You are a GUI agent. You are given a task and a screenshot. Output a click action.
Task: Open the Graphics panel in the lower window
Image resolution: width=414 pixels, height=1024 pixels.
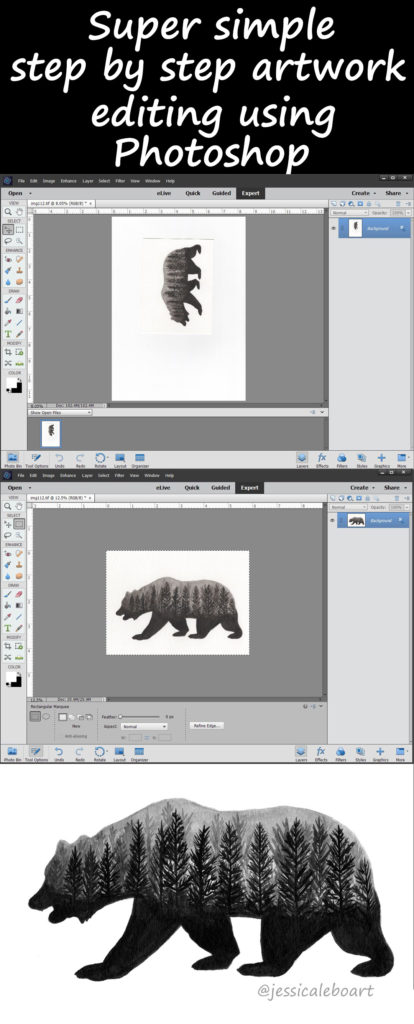381,754
